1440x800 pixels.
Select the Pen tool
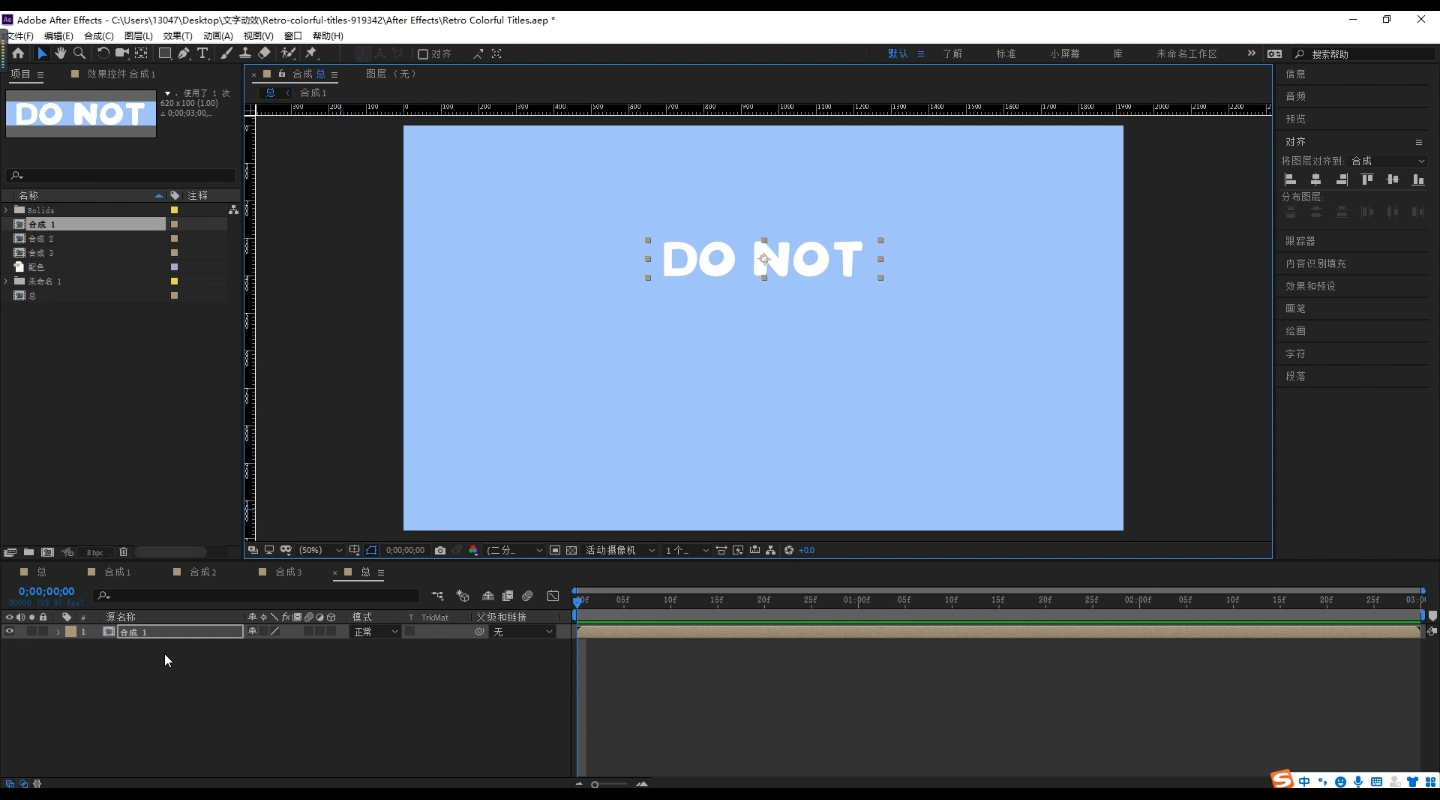point(184,54)
